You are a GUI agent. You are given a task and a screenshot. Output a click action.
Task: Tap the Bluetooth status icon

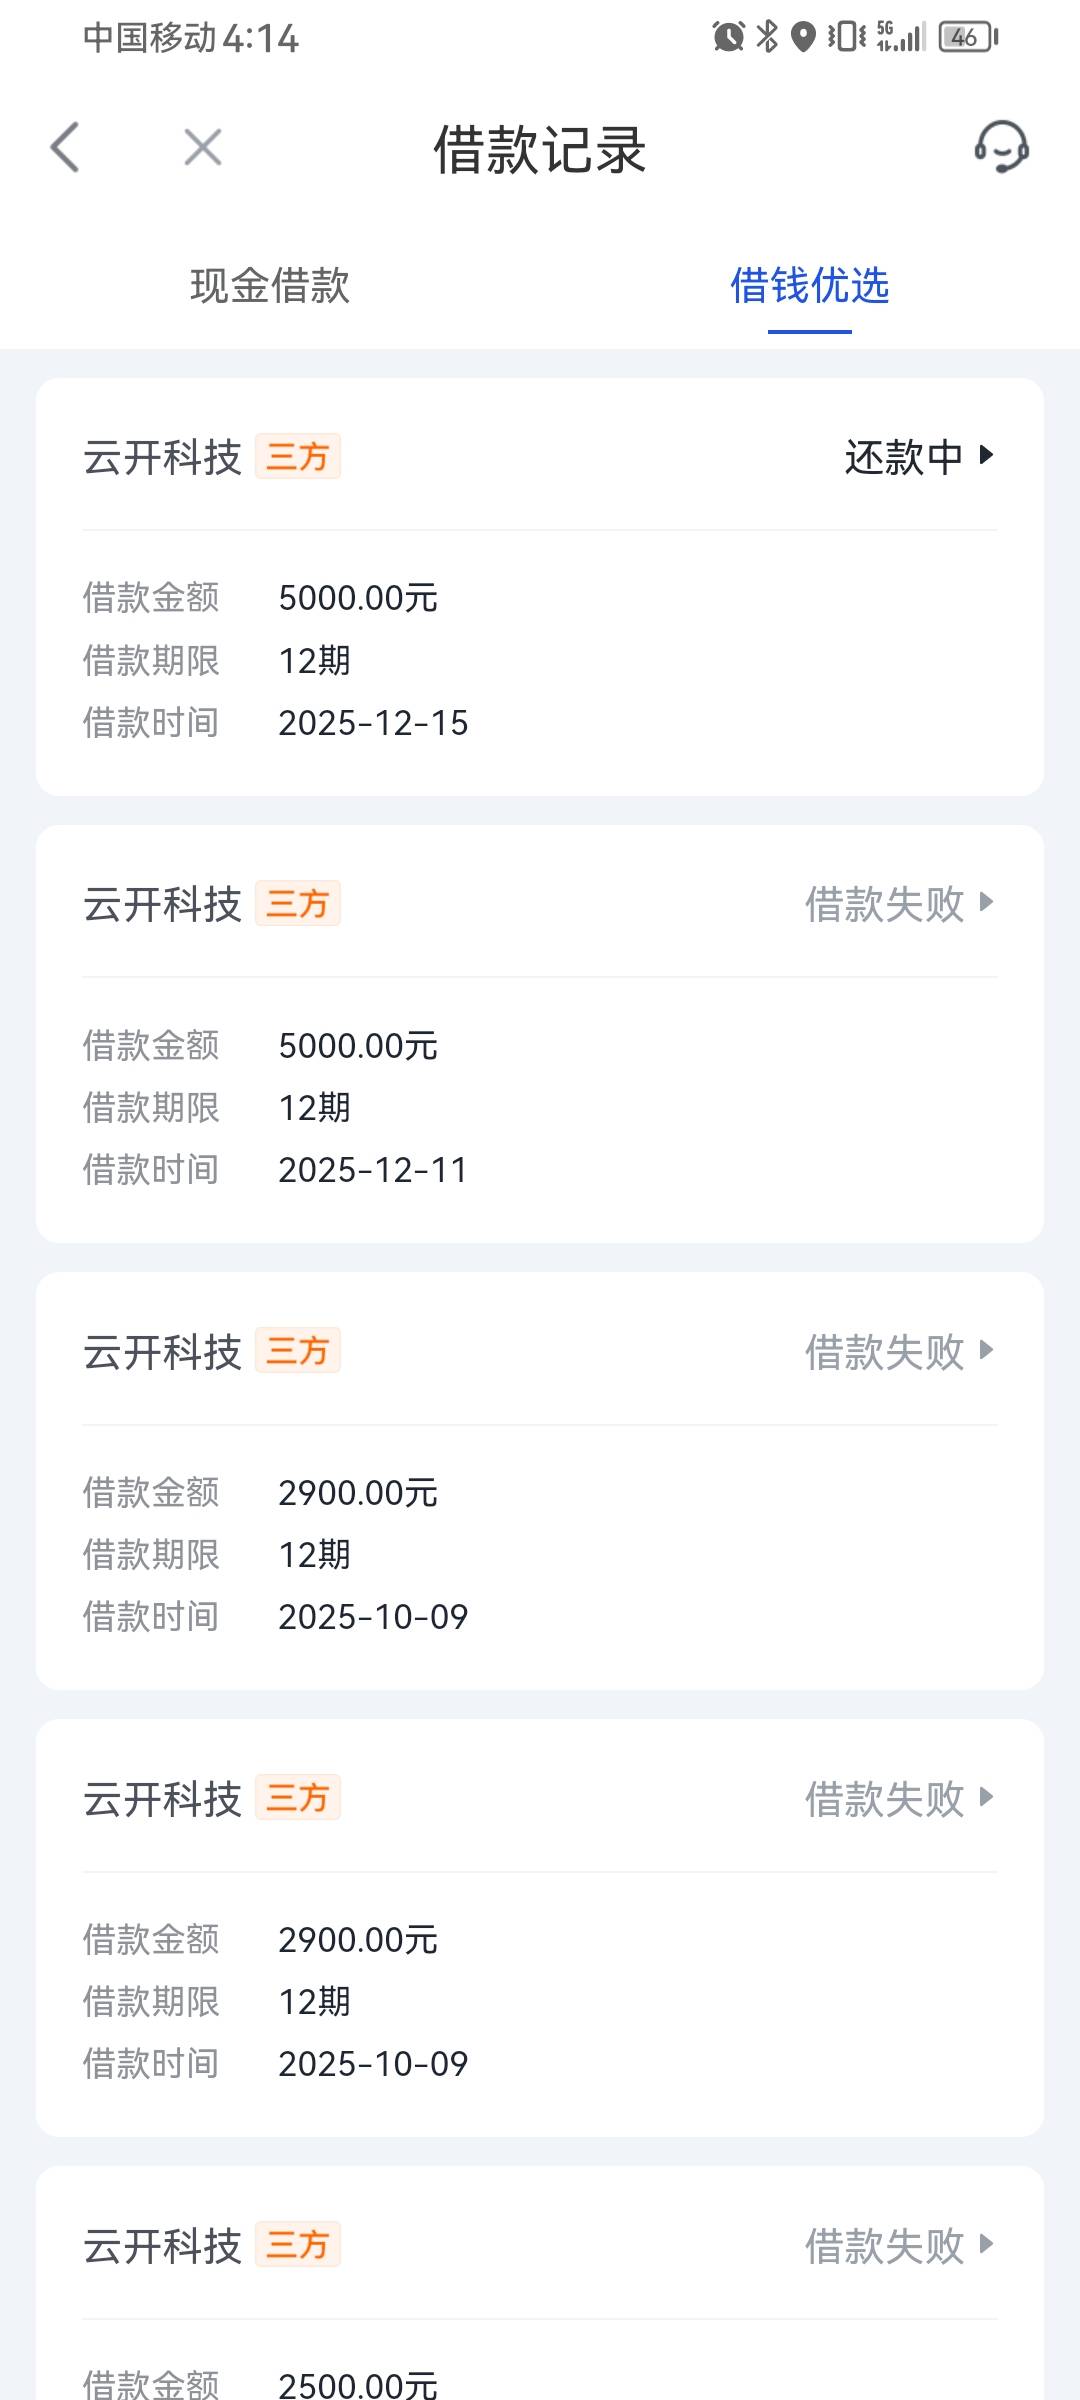click(767, 38)
